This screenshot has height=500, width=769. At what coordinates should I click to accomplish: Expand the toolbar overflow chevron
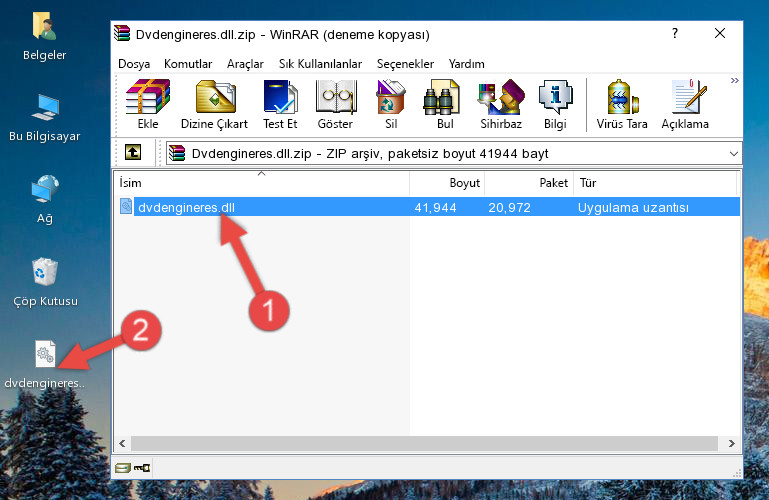pyautogui.click(x=734, y=80)
